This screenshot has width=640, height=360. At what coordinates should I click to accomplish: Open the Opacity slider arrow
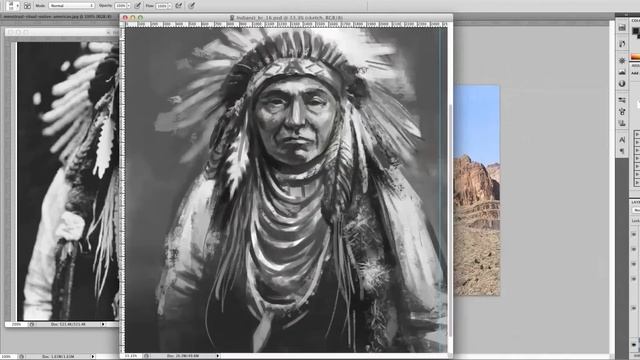[129, 6]
